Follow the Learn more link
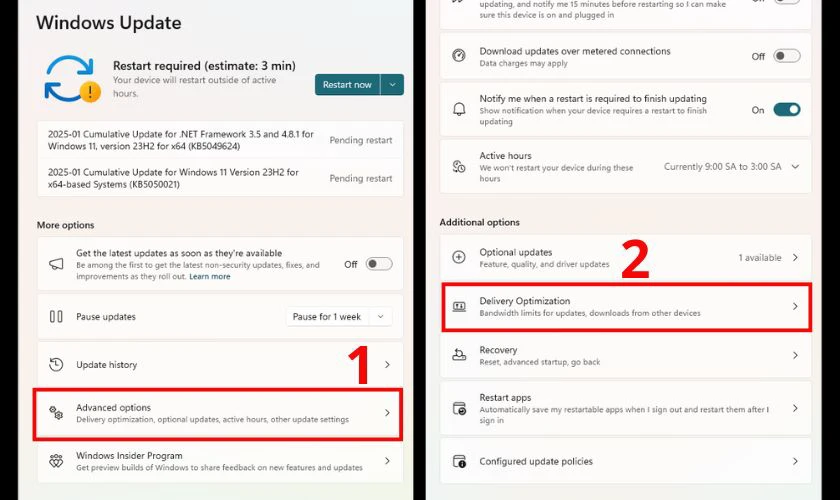 pos(209,277)
